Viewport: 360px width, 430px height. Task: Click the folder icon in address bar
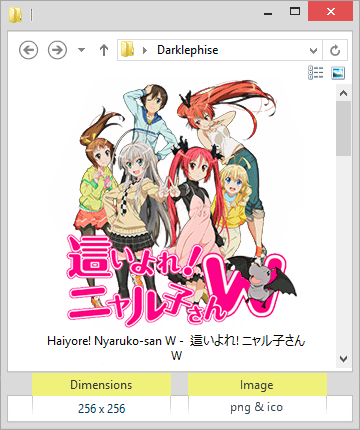pyautogui.click(x=127, y=50)
